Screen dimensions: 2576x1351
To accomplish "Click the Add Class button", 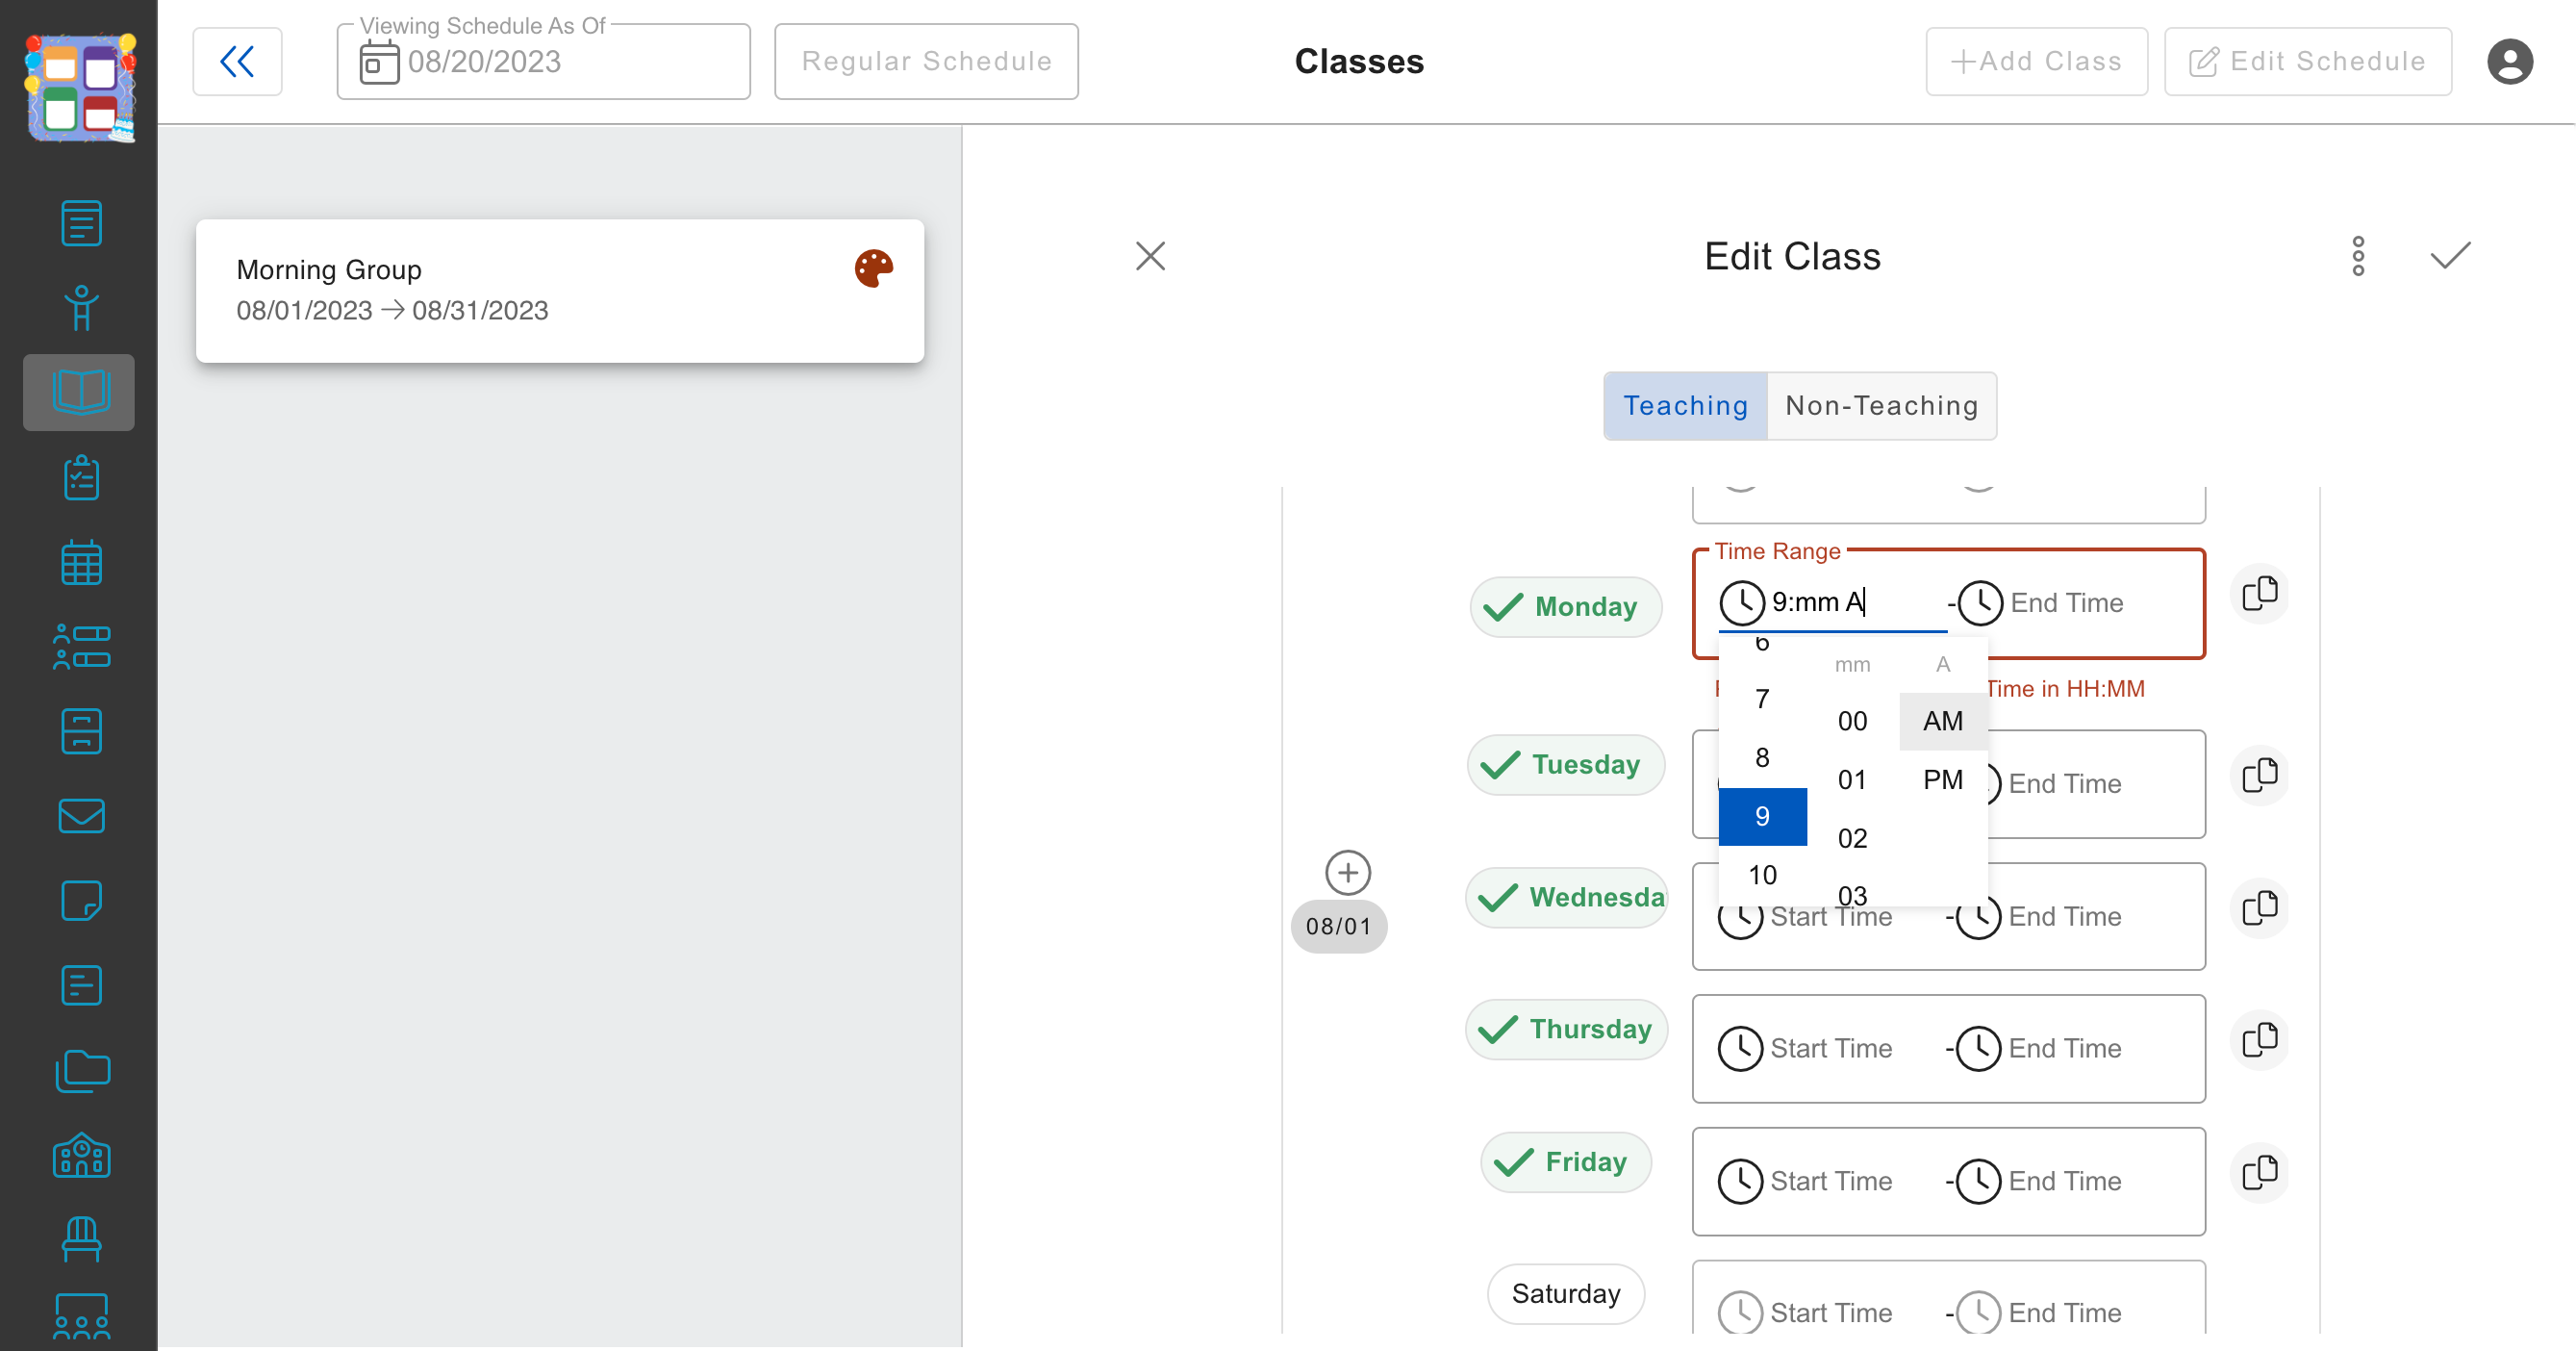I will coord(2037,62).
